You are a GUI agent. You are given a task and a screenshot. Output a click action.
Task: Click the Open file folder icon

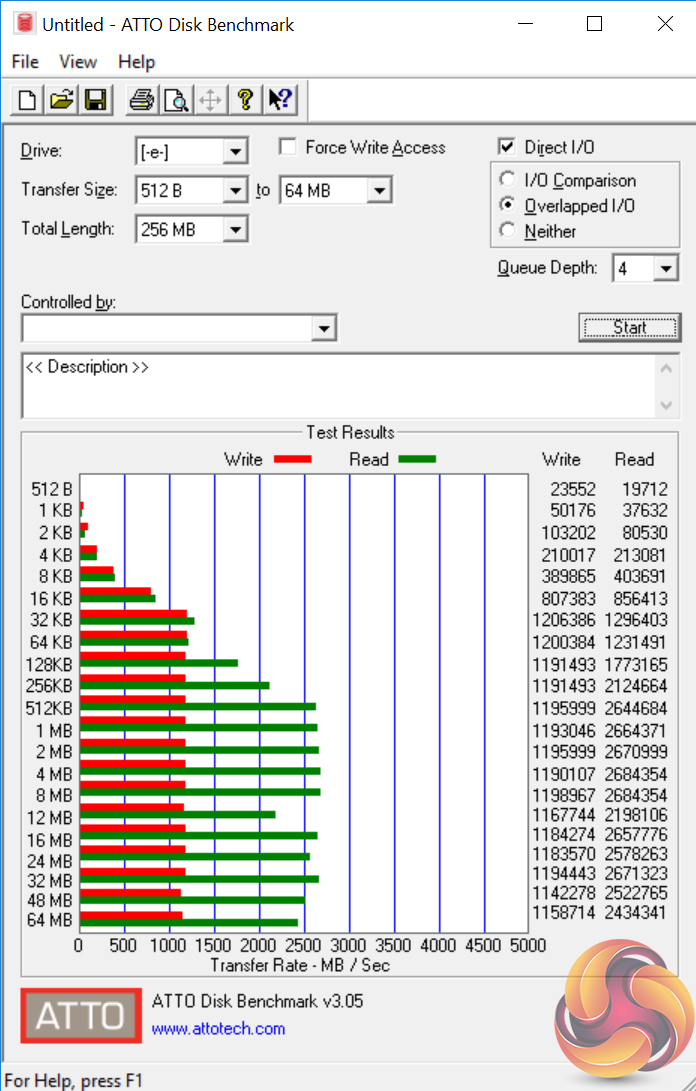(61, 100)
